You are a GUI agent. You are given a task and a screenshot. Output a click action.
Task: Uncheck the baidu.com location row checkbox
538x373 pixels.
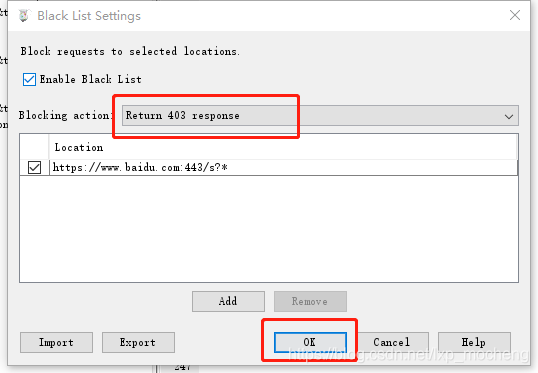coord(34,168)
